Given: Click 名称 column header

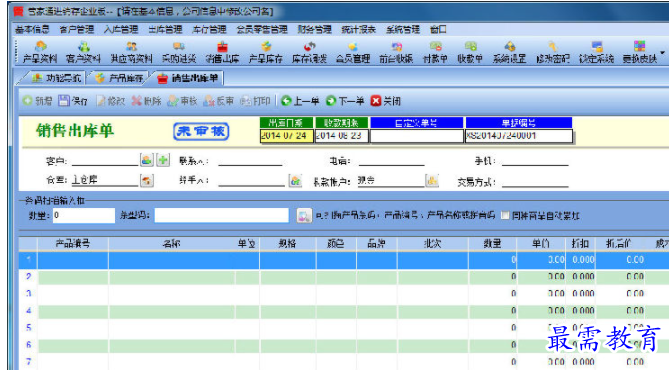Looking at the screenshot, I should coord(172,244).
